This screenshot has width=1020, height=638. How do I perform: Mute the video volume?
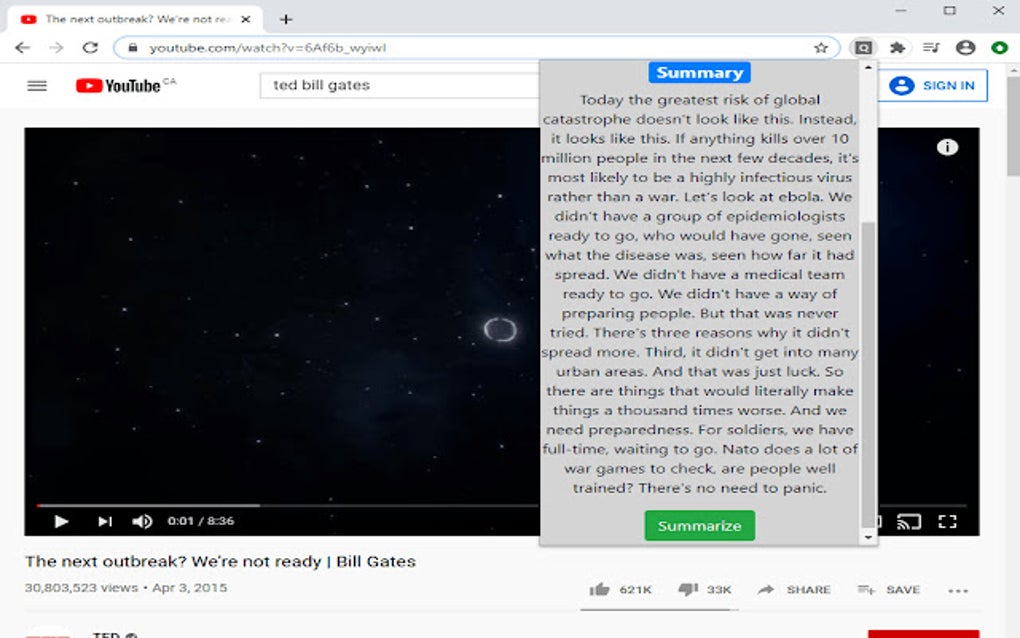click(142, 521)
